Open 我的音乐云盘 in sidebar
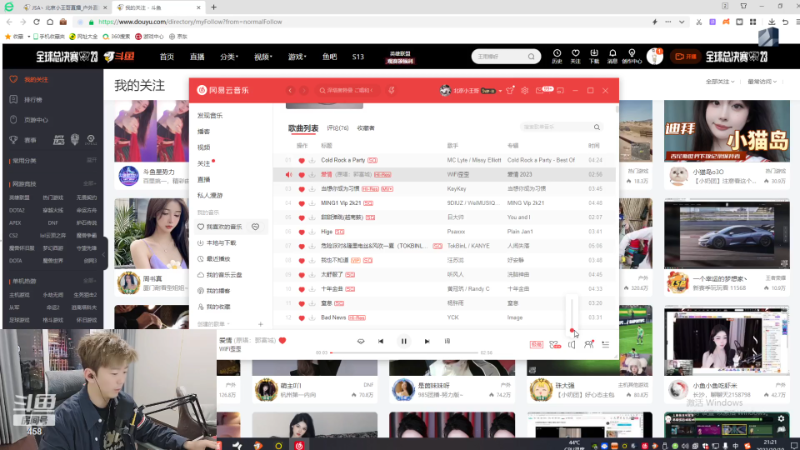The image size is (800, 450). coord(224,275)
